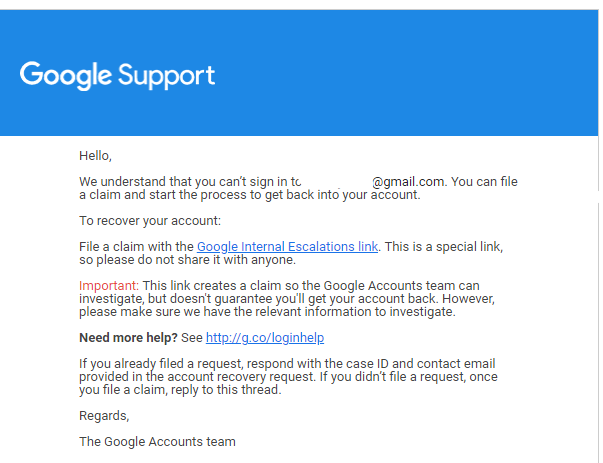Click the blue header banner
The height and width of the screenshot is (463, 603).
tap(299, 73)
